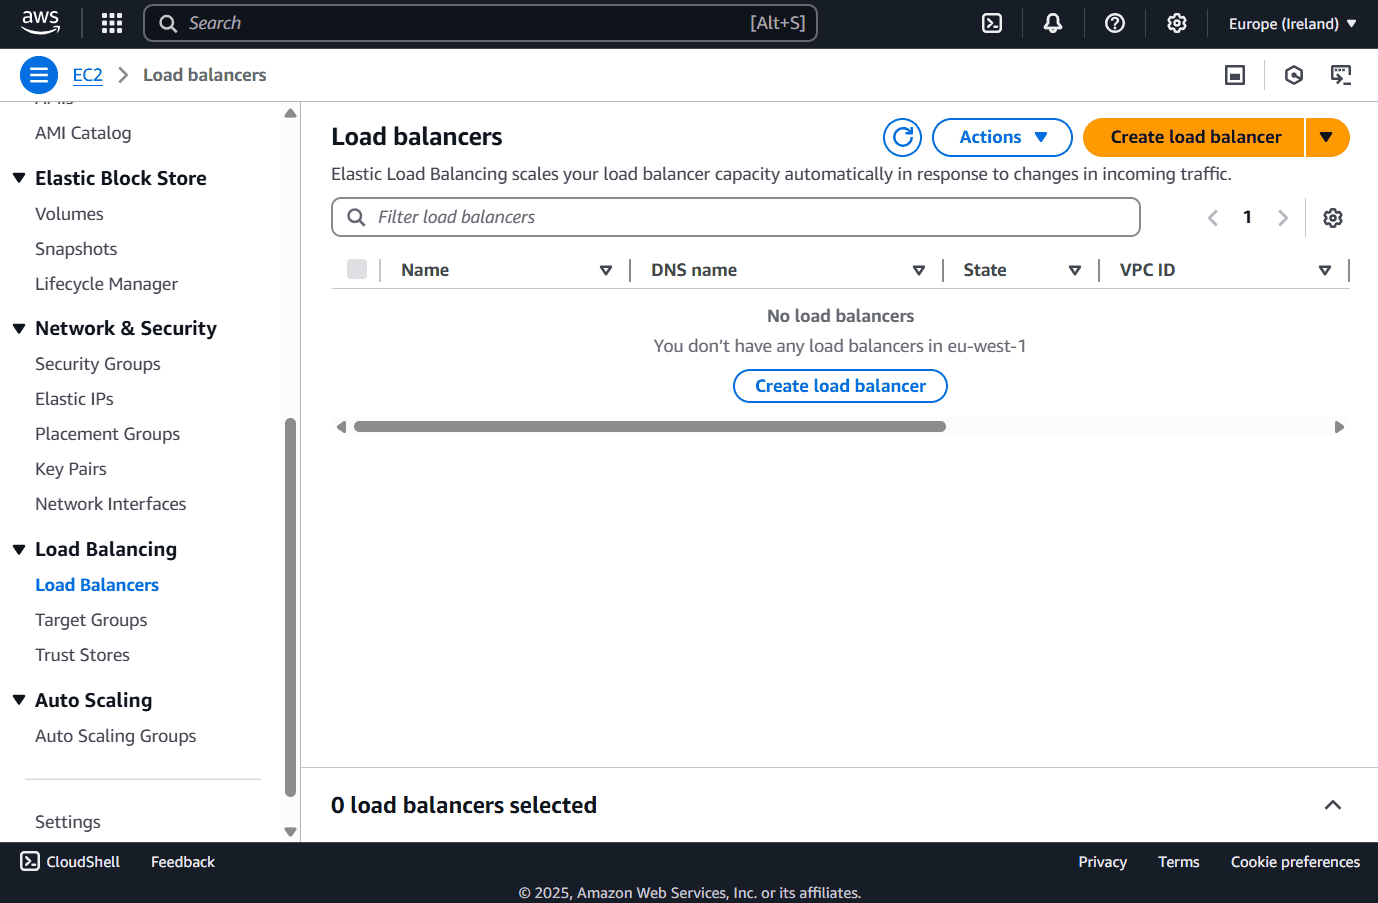Click sidebar scroll down arrow
The width and height of the screenshot is (1378, 903).
pos(290,831)
